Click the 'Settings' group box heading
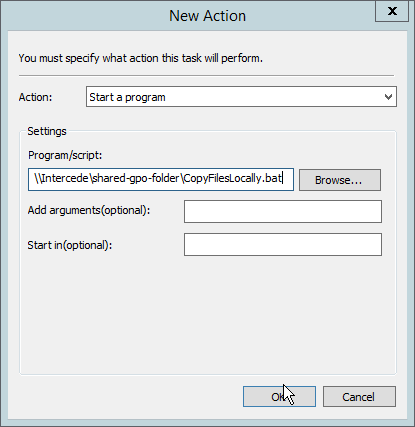This screenshot has height=427, width=415. coord(47,131)
